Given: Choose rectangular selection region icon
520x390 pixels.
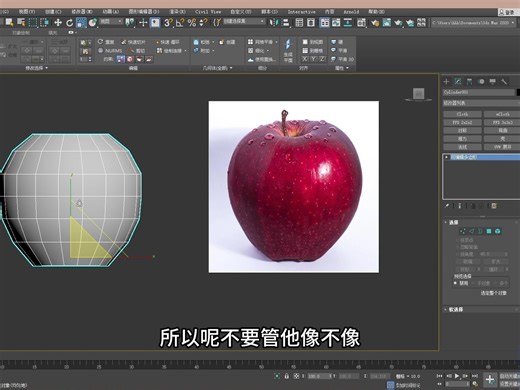Looking at the screenshot, I should (x=33, y=22).
